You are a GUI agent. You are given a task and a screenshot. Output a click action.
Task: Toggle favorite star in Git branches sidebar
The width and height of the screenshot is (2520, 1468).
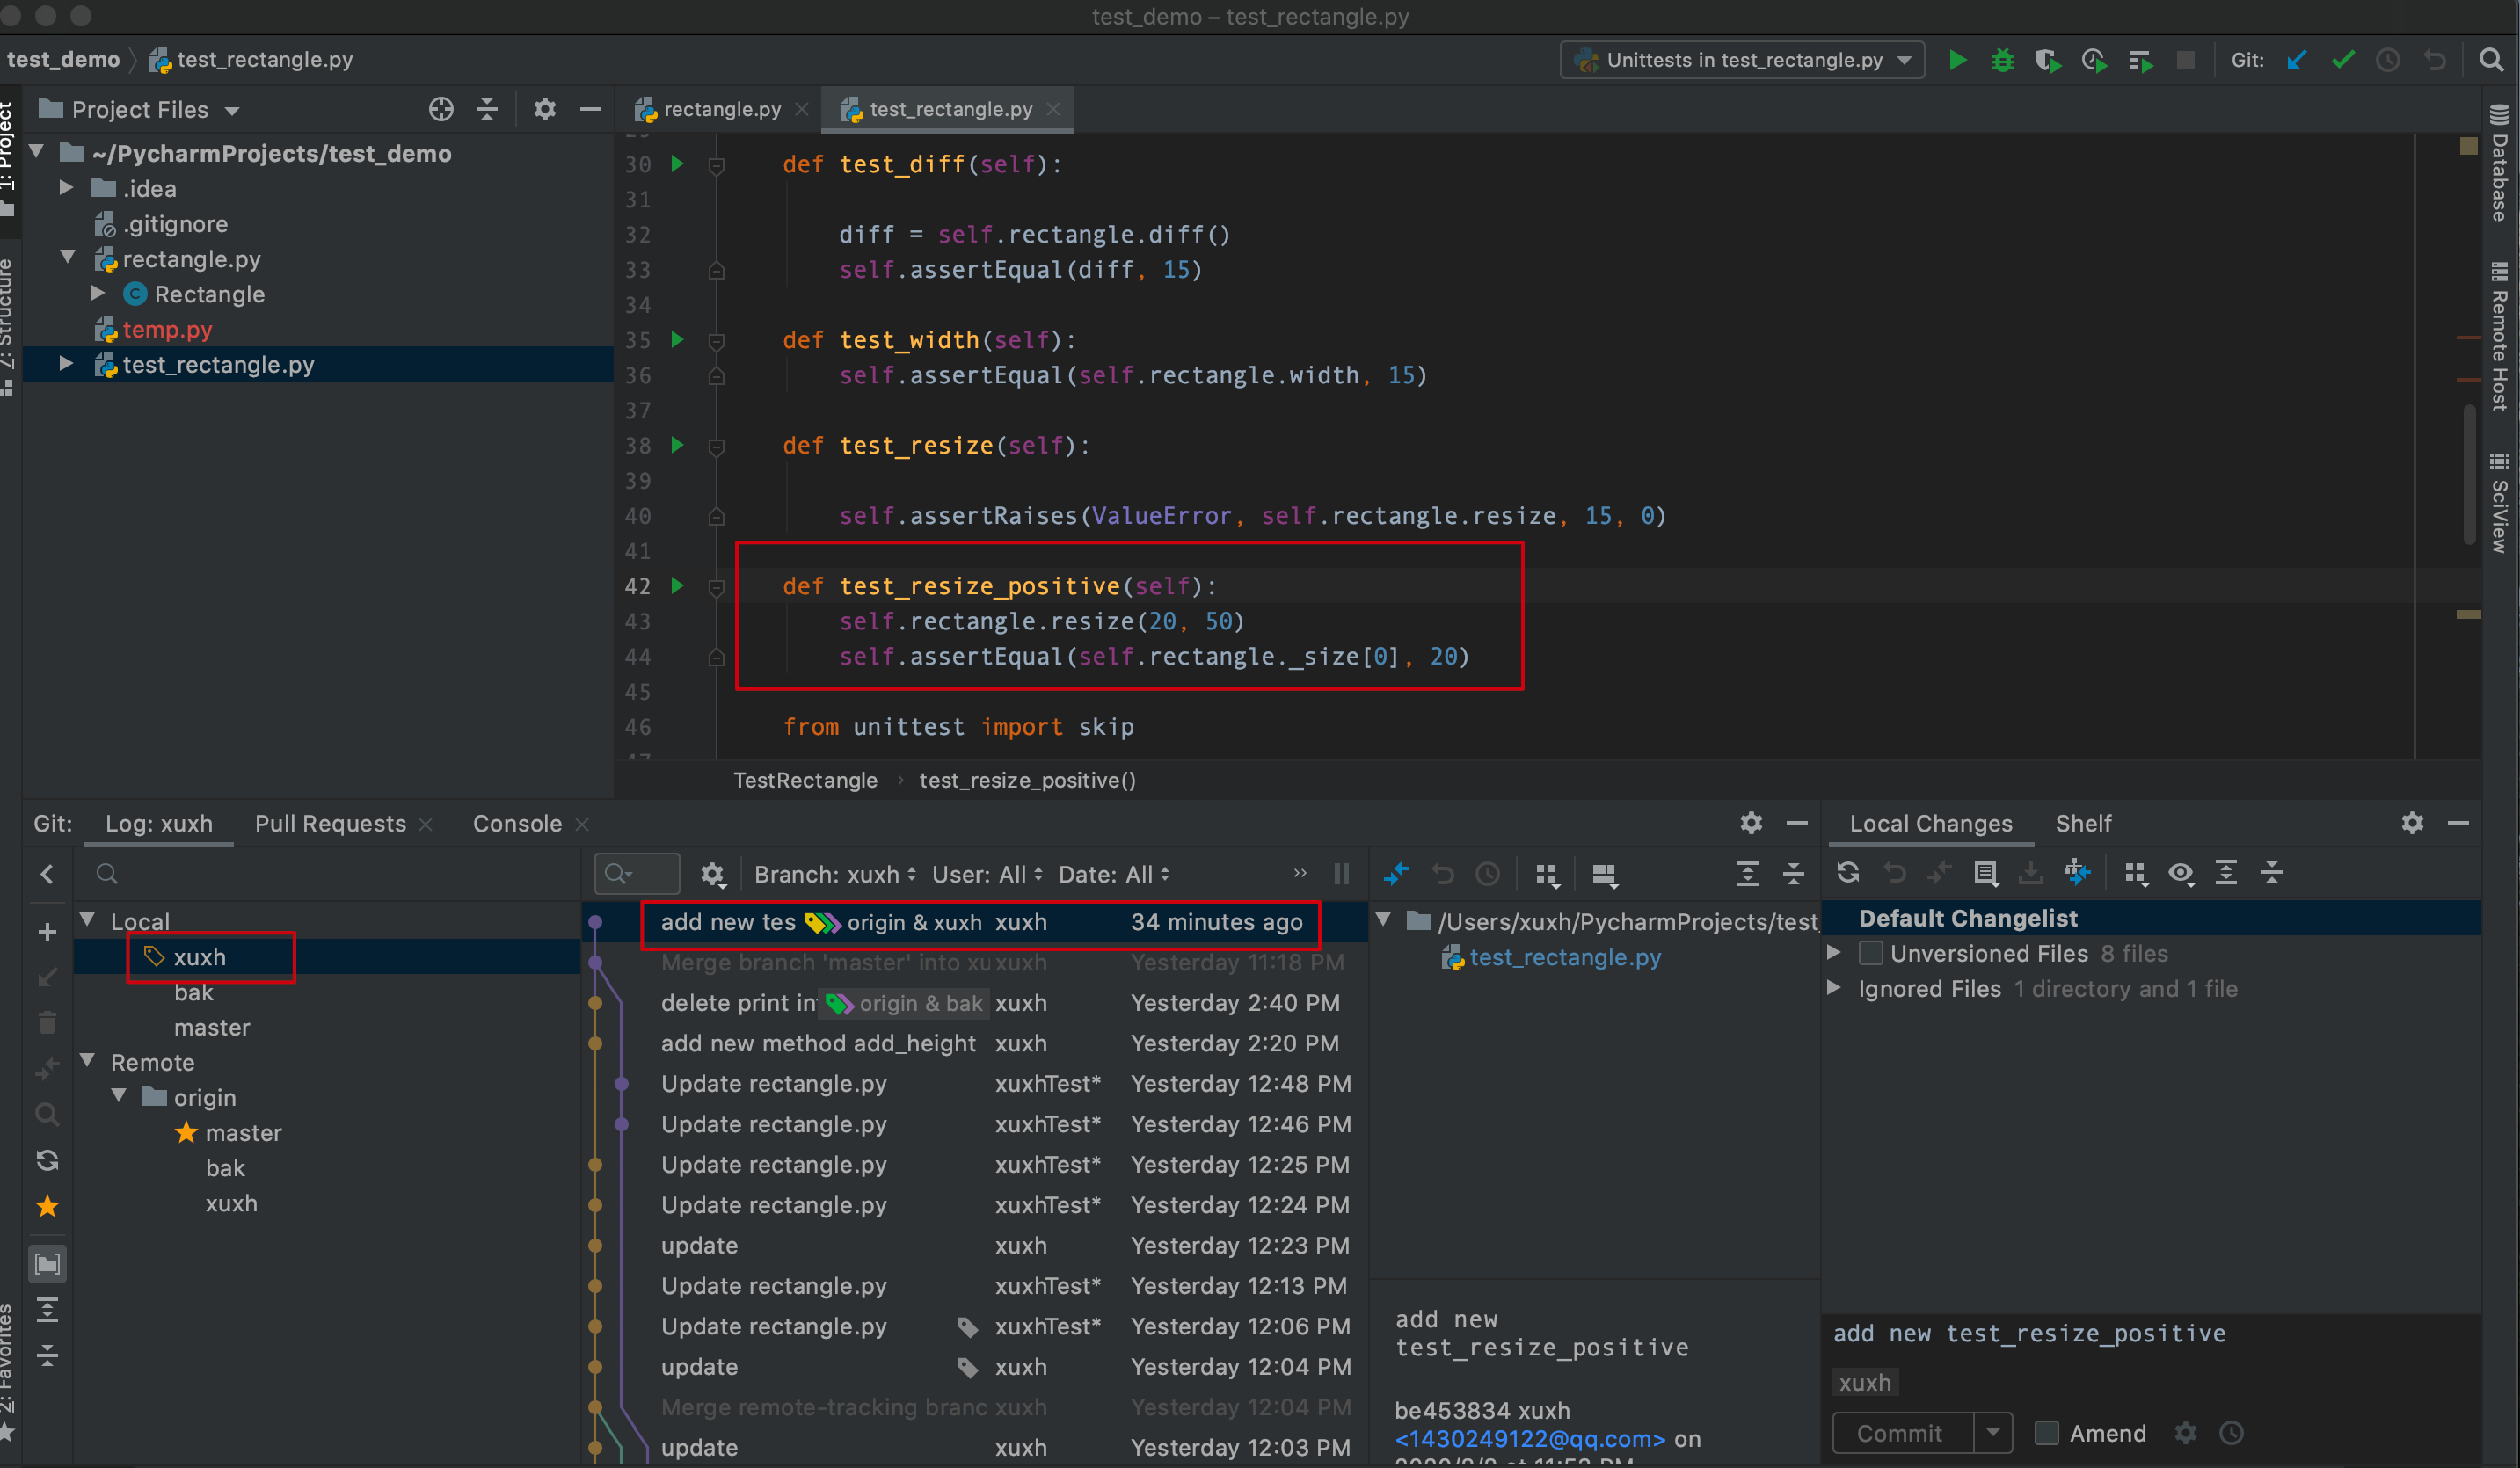pos(47,1206)
